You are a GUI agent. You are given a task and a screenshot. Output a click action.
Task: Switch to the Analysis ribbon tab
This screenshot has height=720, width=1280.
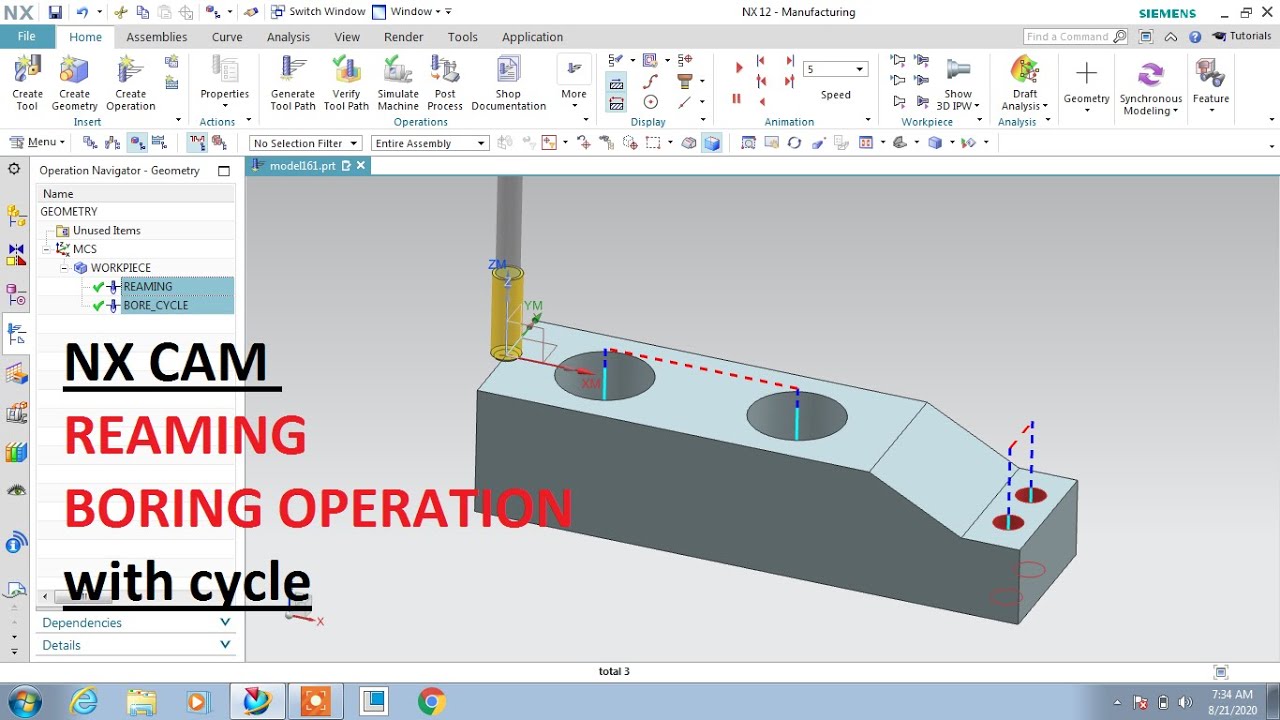coord(288,37)
